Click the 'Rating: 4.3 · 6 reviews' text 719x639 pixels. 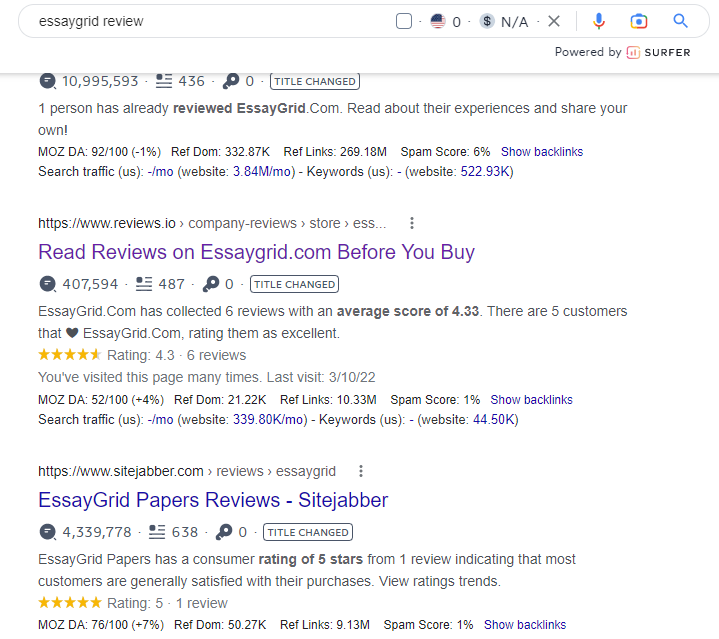click(x=177, y=355)
